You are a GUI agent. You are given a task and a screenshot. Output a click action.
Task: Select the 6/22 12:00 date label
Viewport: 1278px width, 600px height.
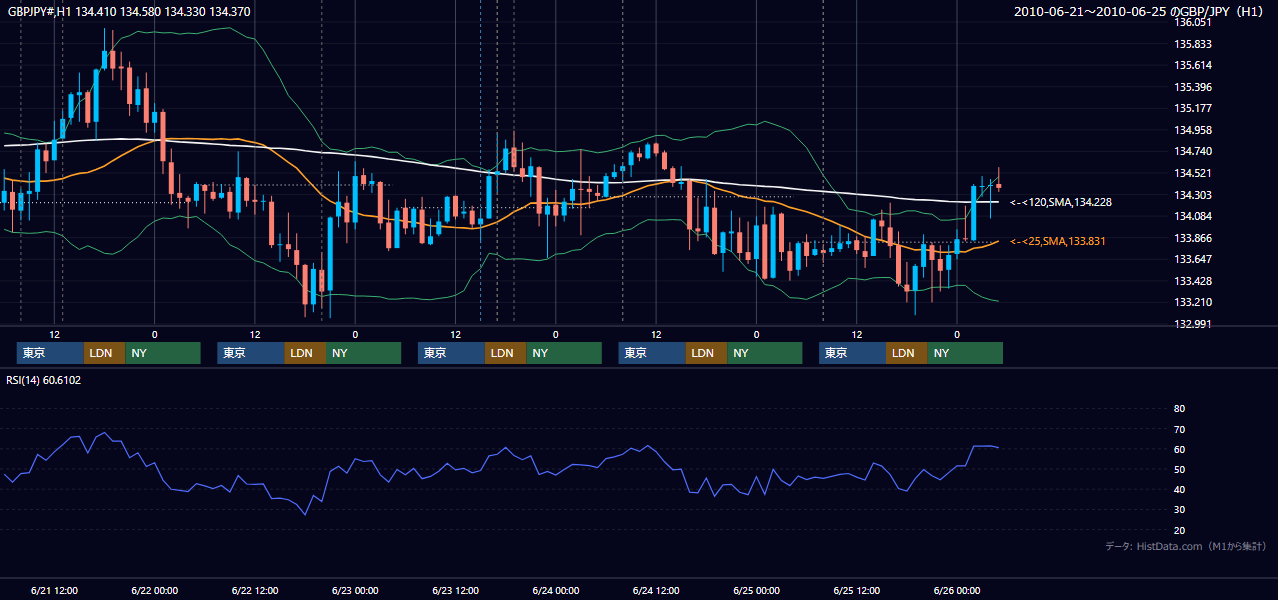pyautogui.click(x=255, y=590)
